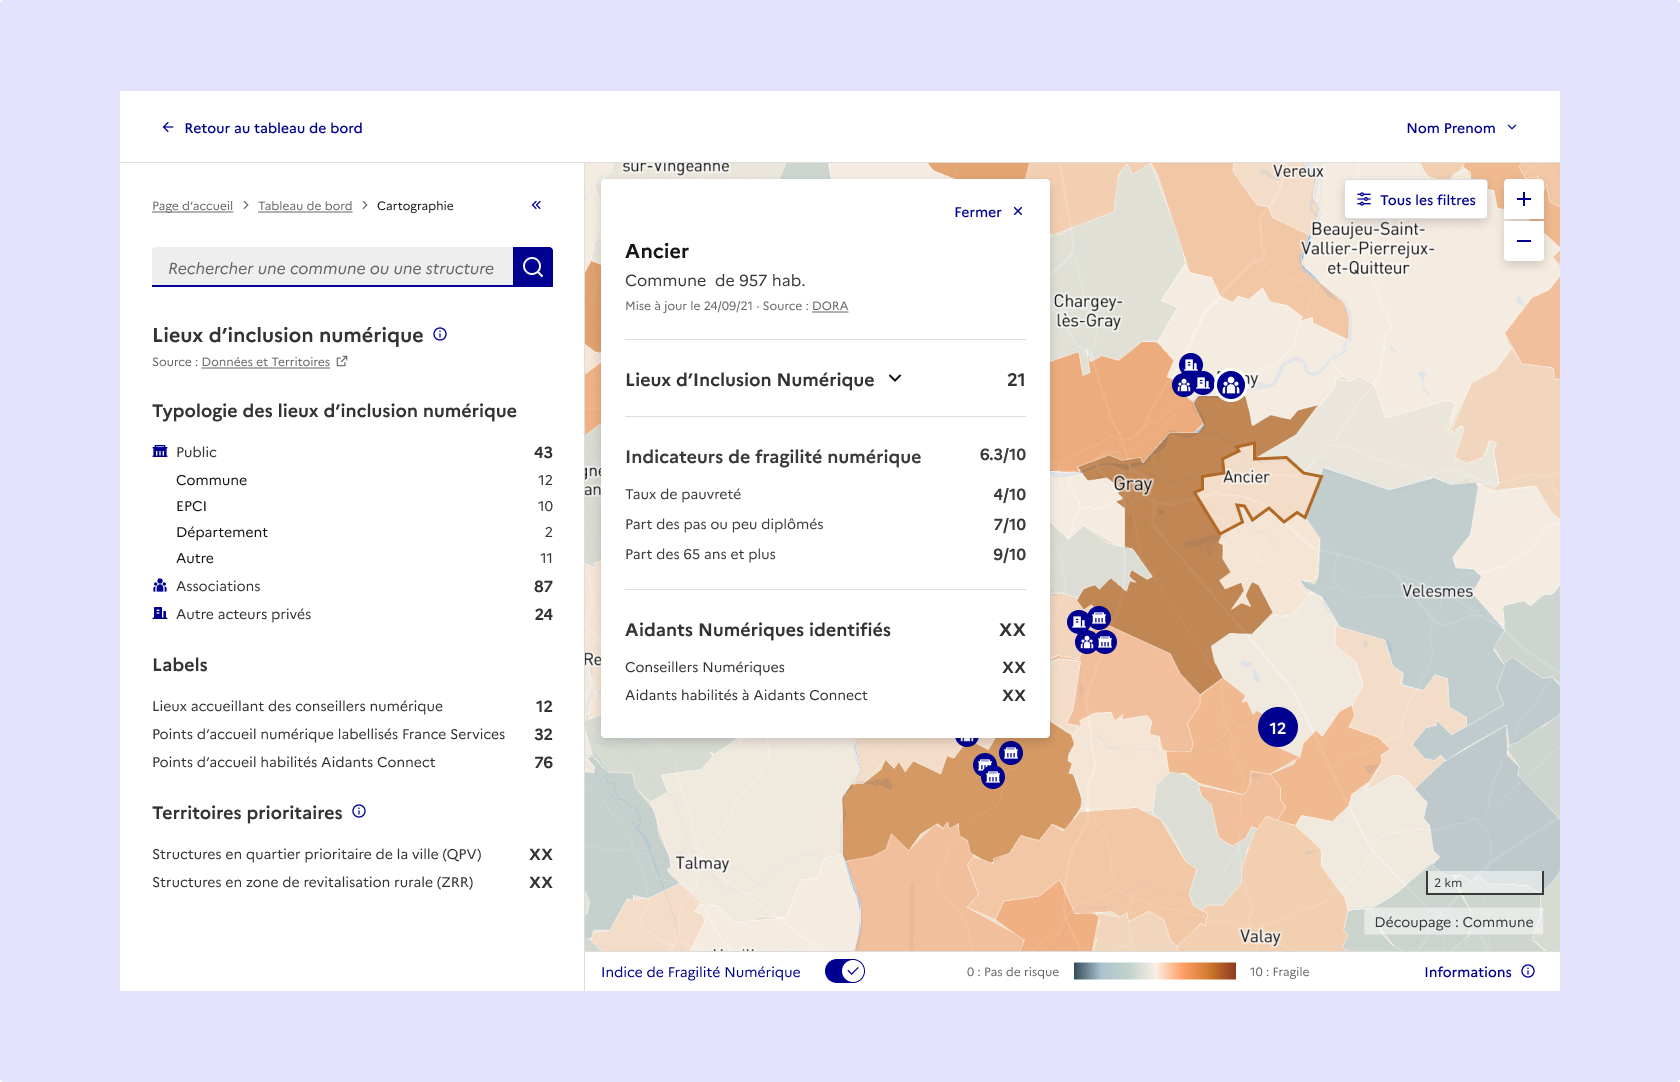Expand Lieux d'Inclusion Numérique section
Image resolution: width=1680 pixels, height=1082 pixels.
click(x=895, y=379)
